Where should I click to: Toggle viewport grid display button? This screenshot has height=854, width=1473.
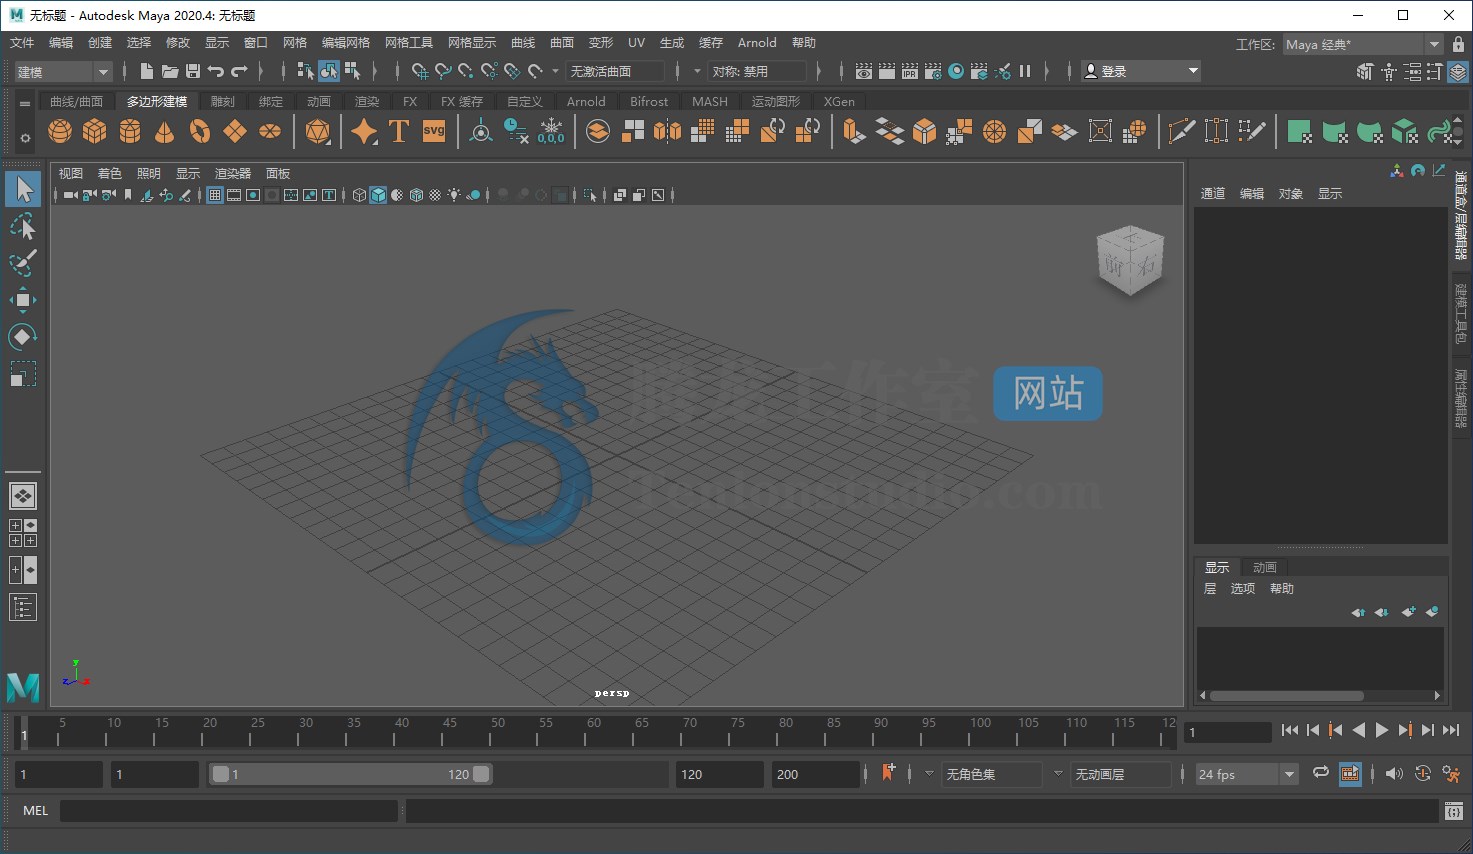pos(215,195)
